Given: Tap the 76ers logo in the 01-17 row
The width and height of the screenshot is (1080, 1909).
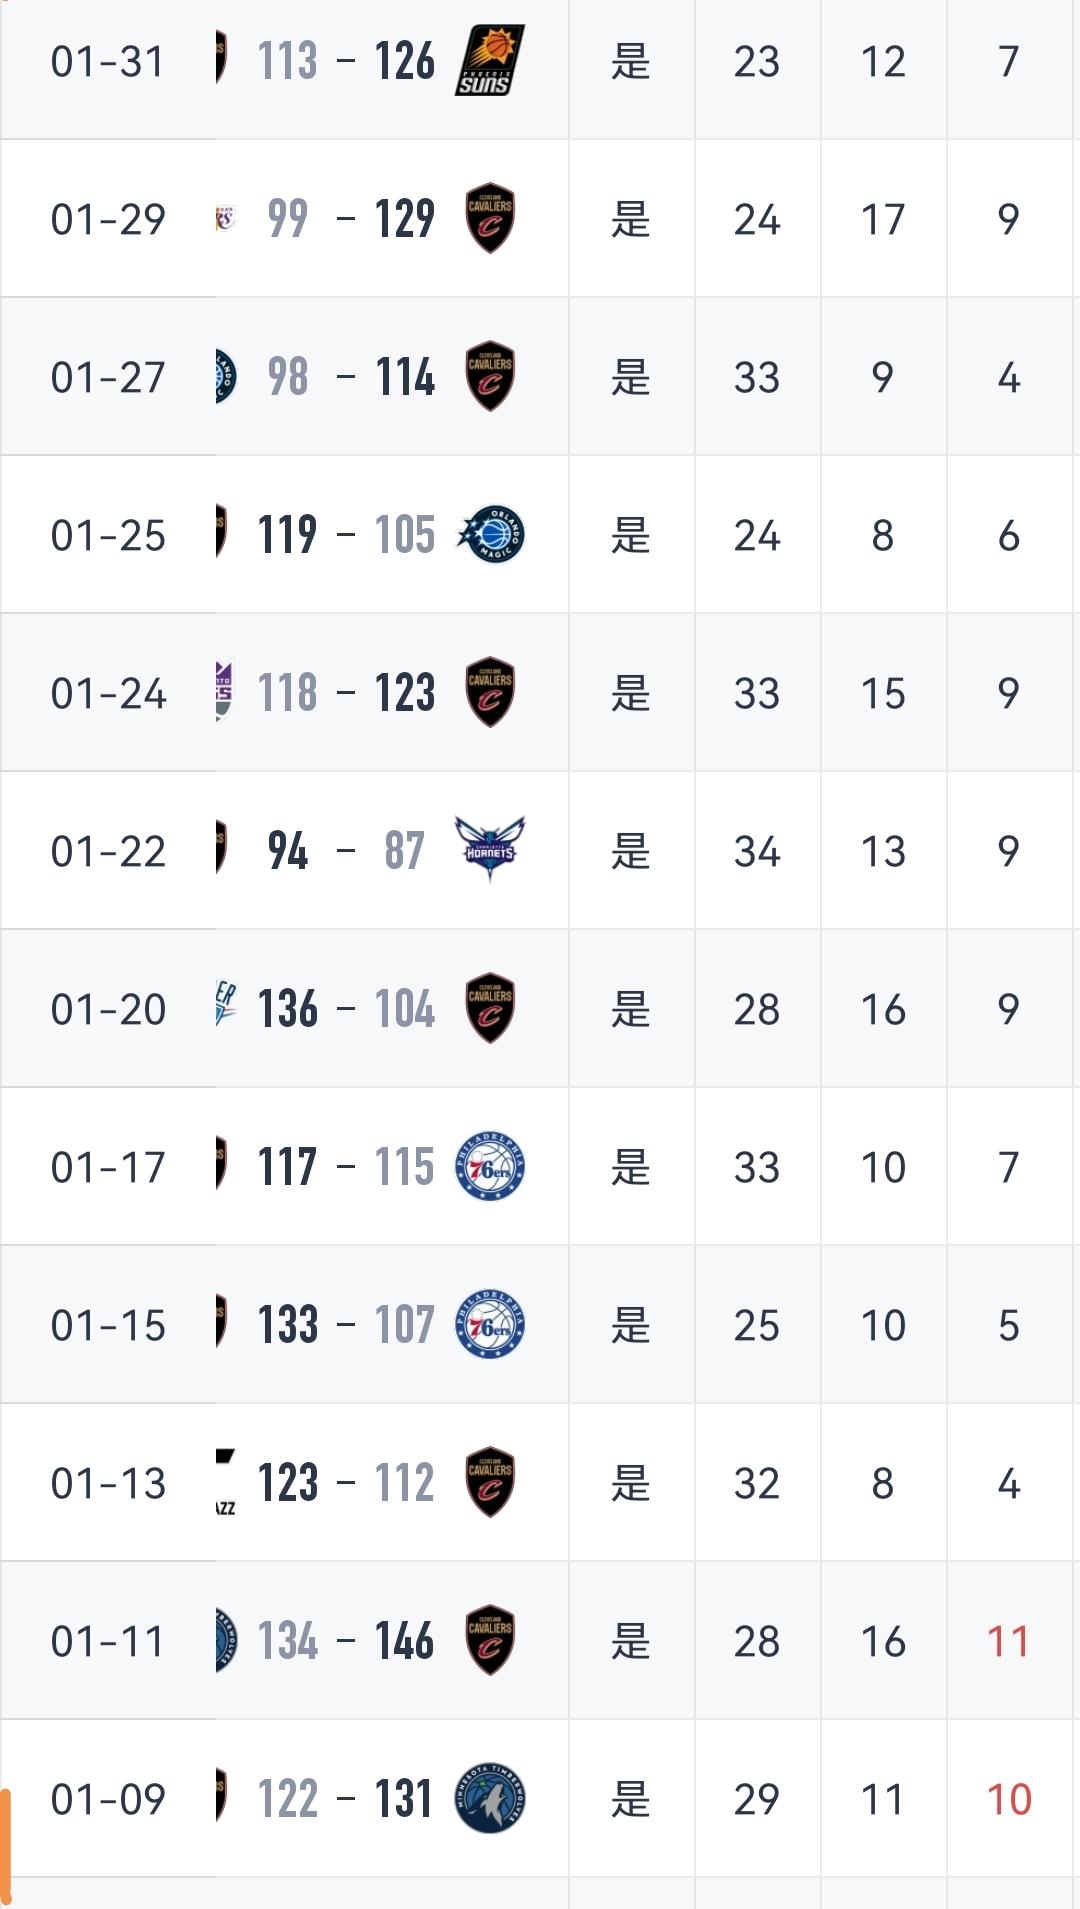Looking at the screenshot, I should (490, 1167).
